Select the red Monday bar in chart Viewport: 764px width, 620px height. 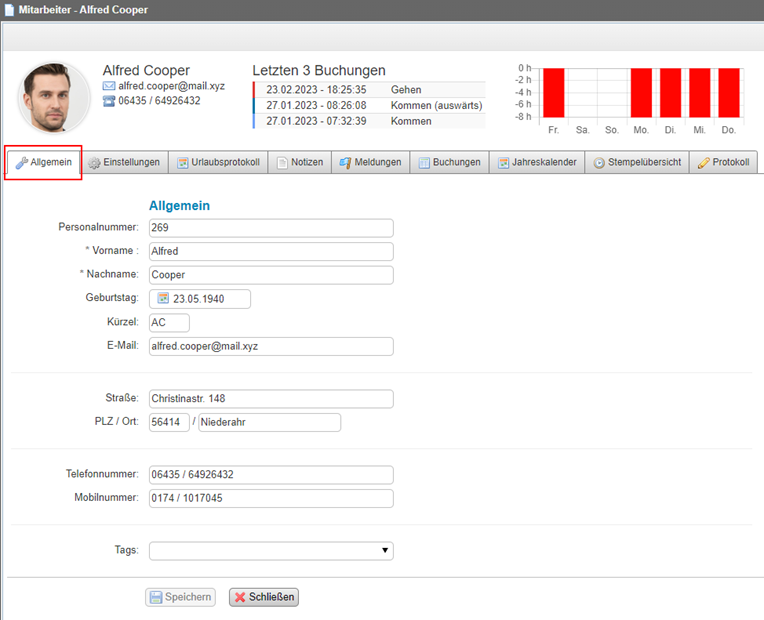641,94
